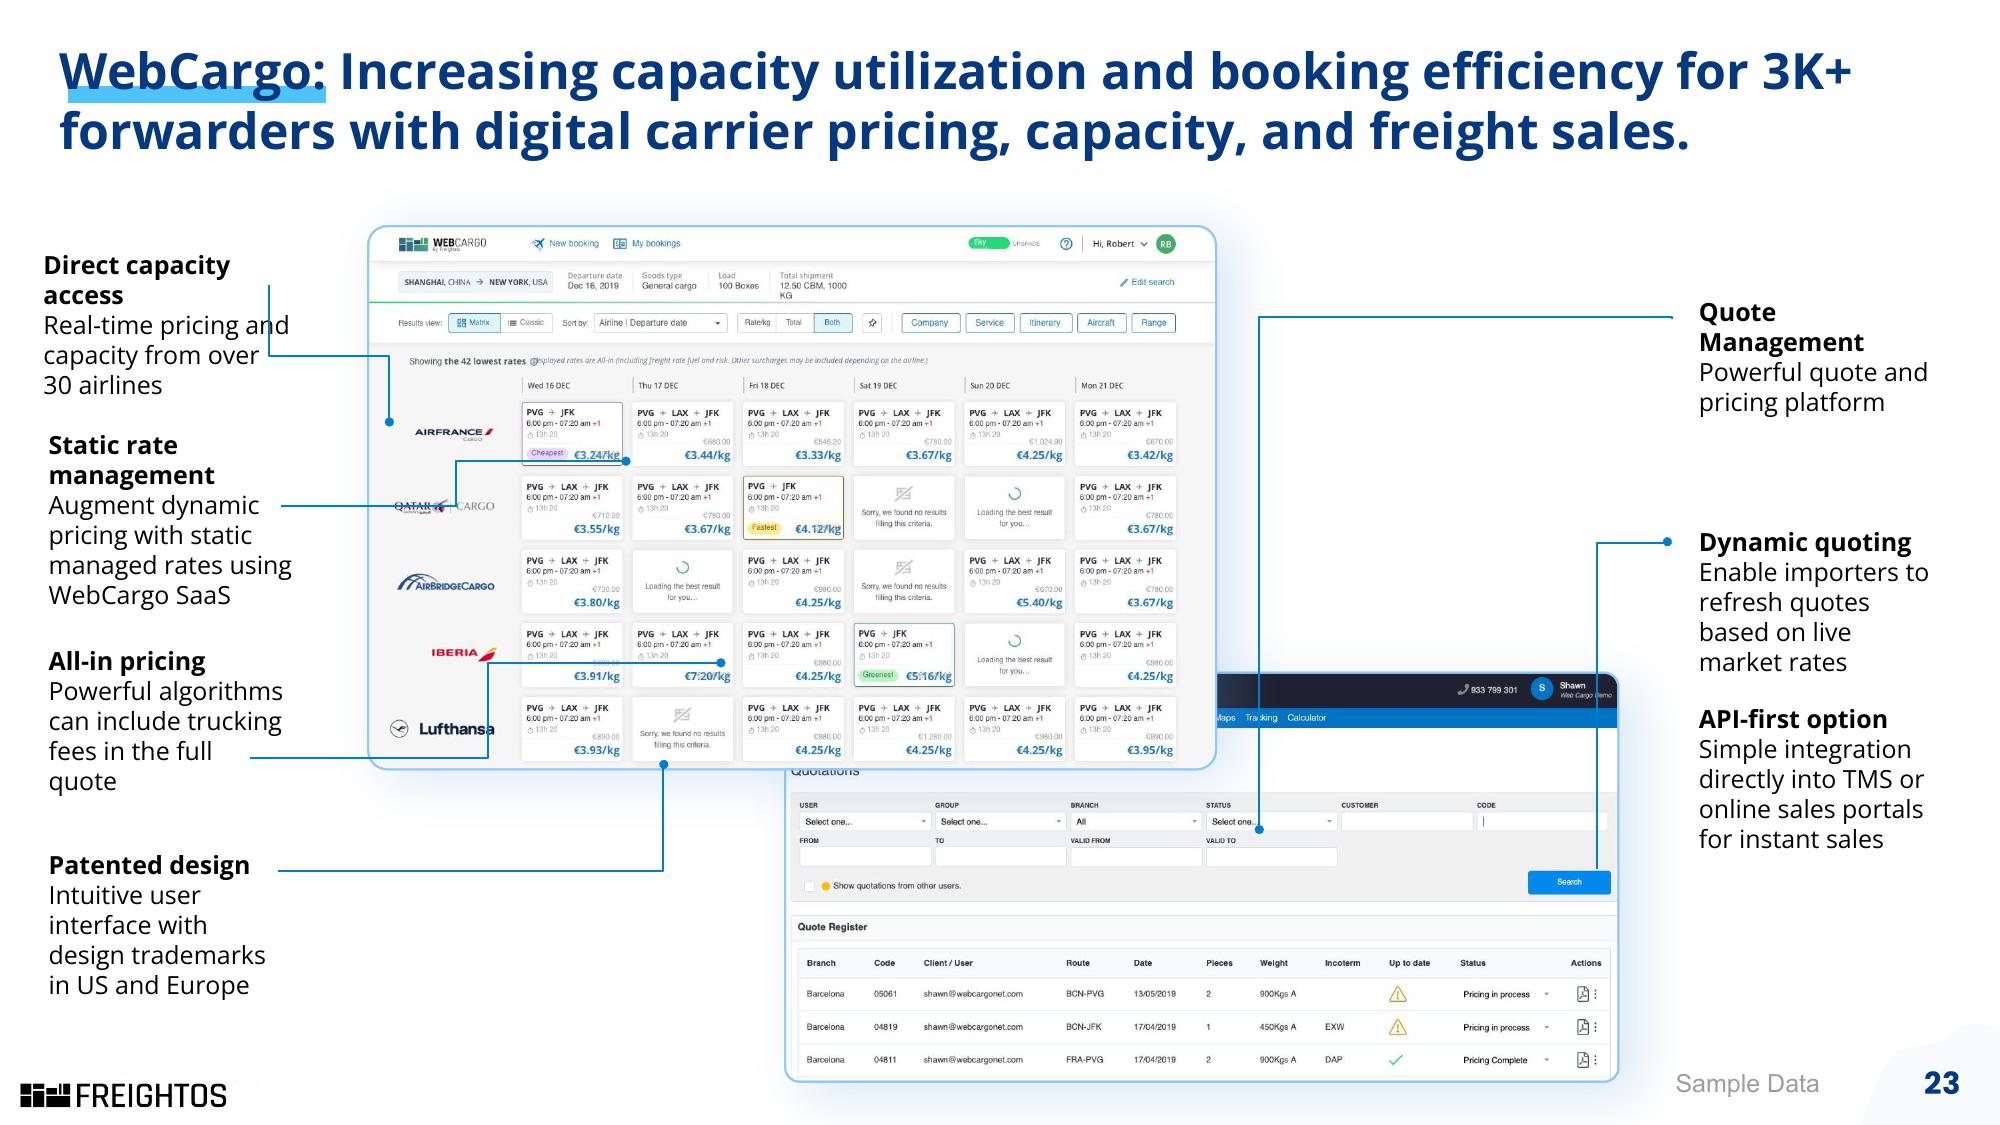Click the CODE input field
This screenshot has width=2000, height=1125.
1542,822
